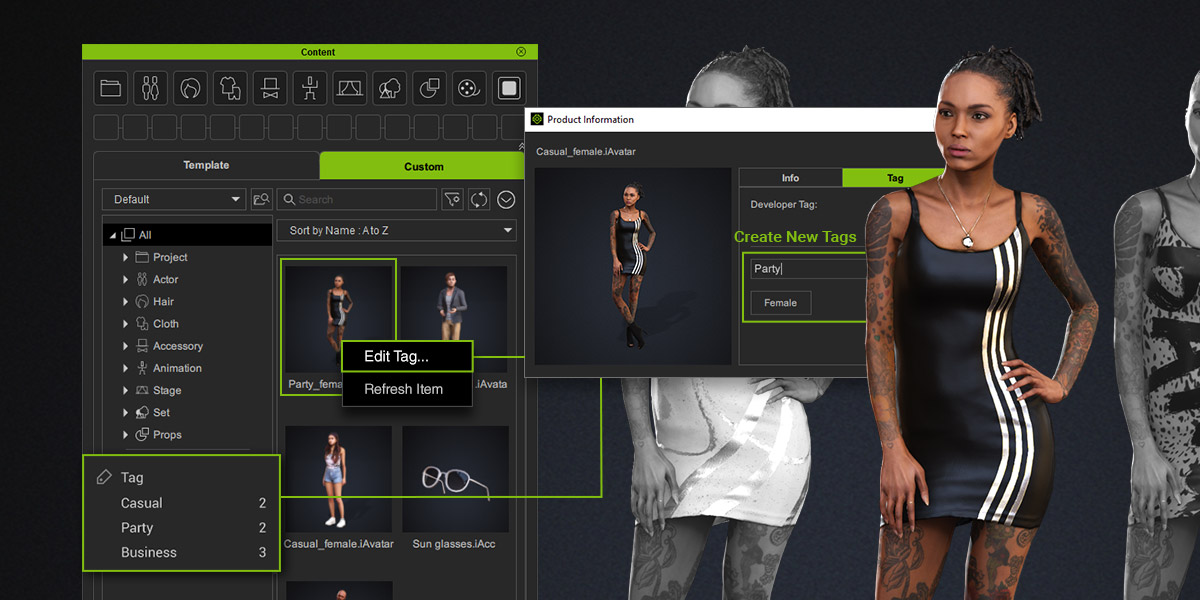Expand the Animation tree node

(125, 368)
